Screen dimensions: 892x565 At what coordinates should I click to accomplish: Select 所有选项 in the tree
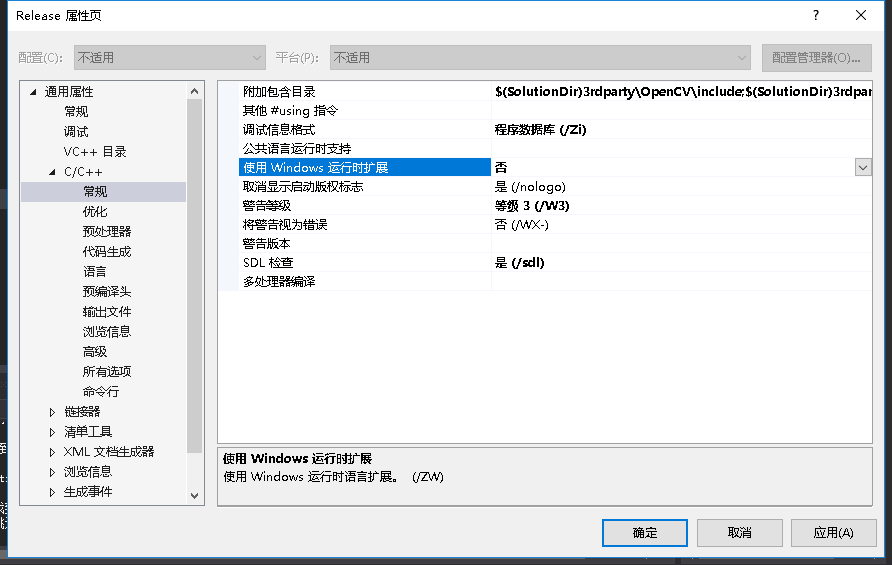(107, 372)
